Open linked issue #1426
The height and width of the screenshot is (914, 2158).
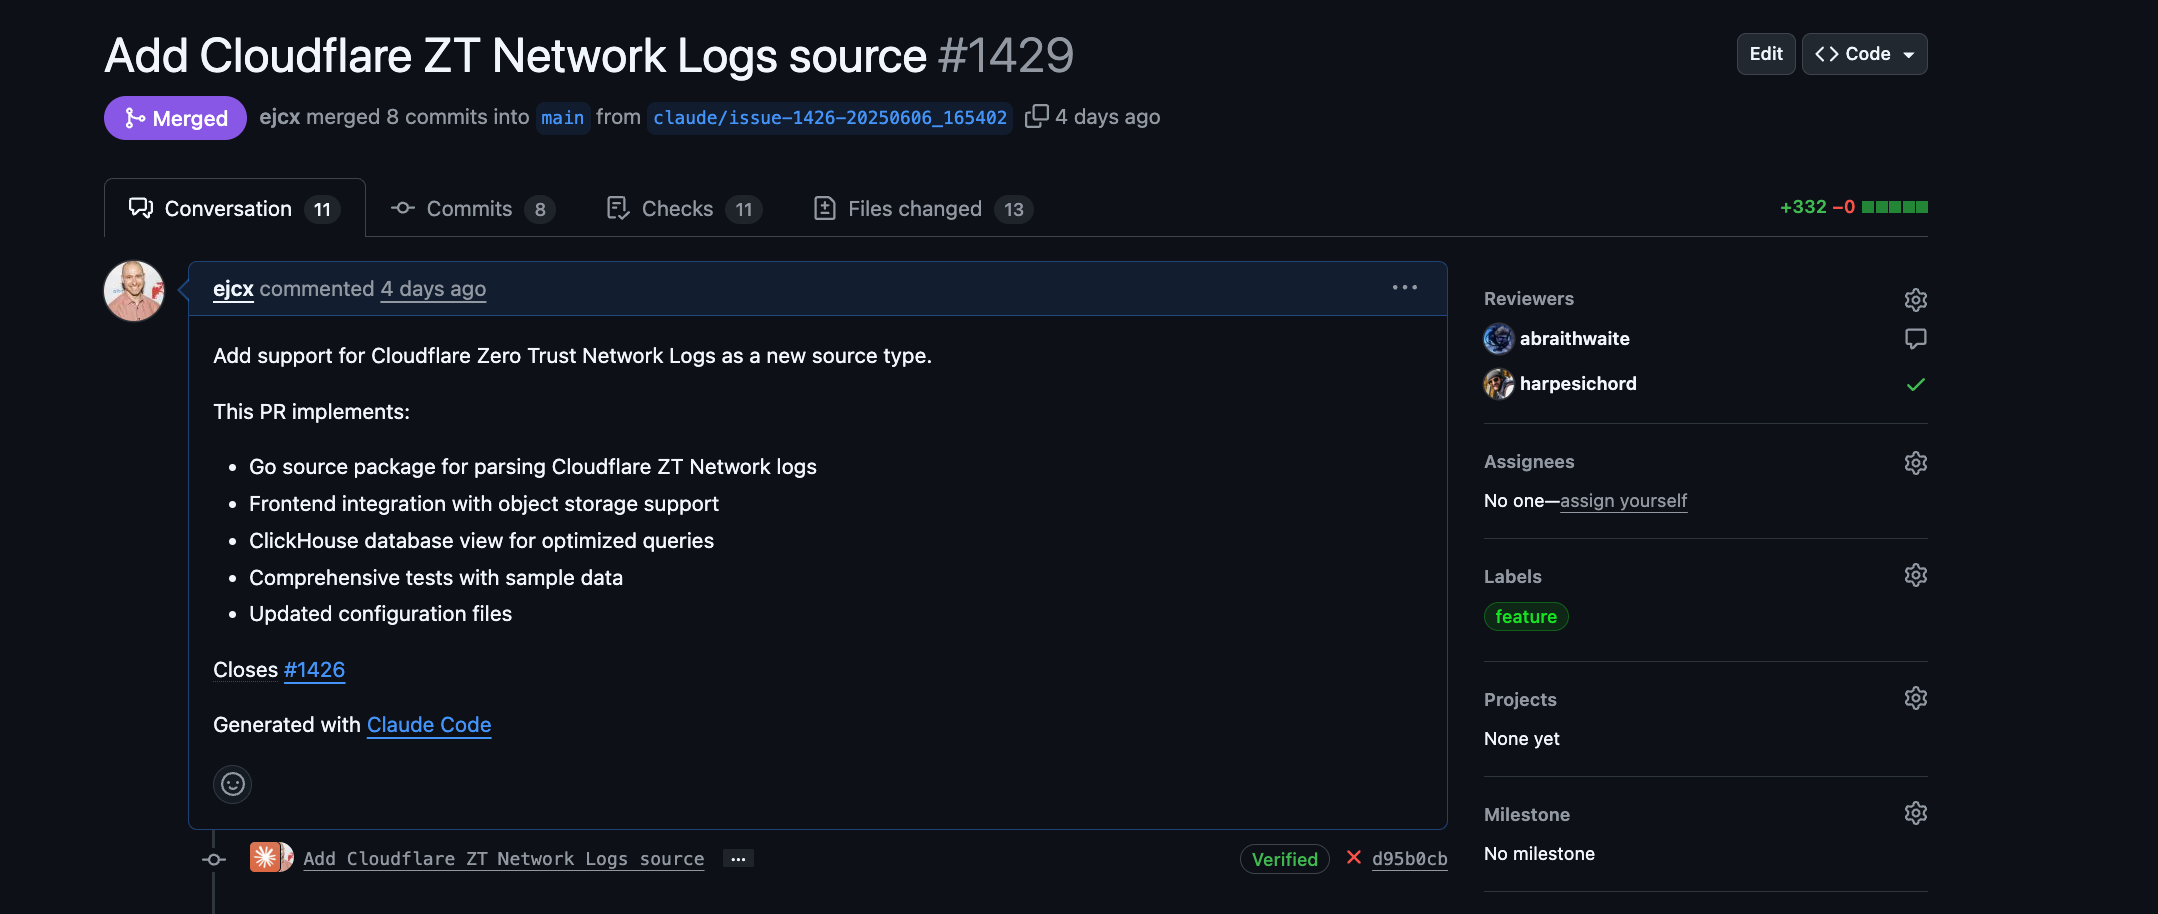(314, 670)
